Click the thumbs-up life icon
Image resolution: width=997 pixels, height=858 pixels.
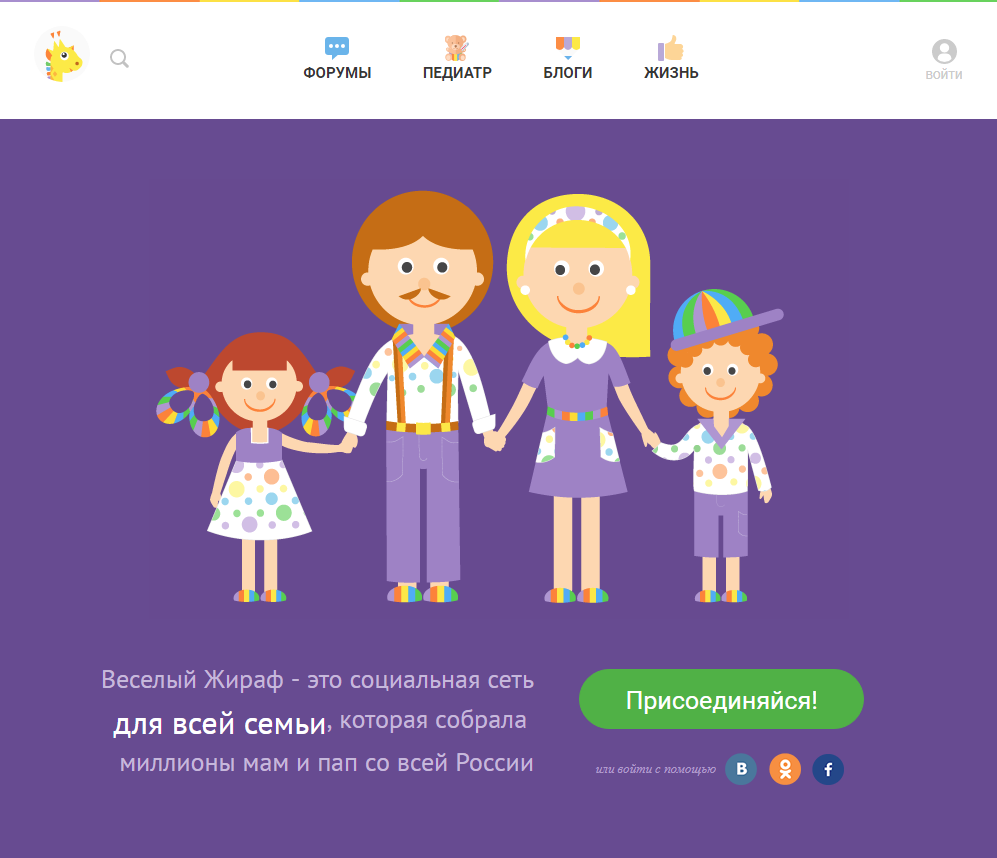[670, 48]
